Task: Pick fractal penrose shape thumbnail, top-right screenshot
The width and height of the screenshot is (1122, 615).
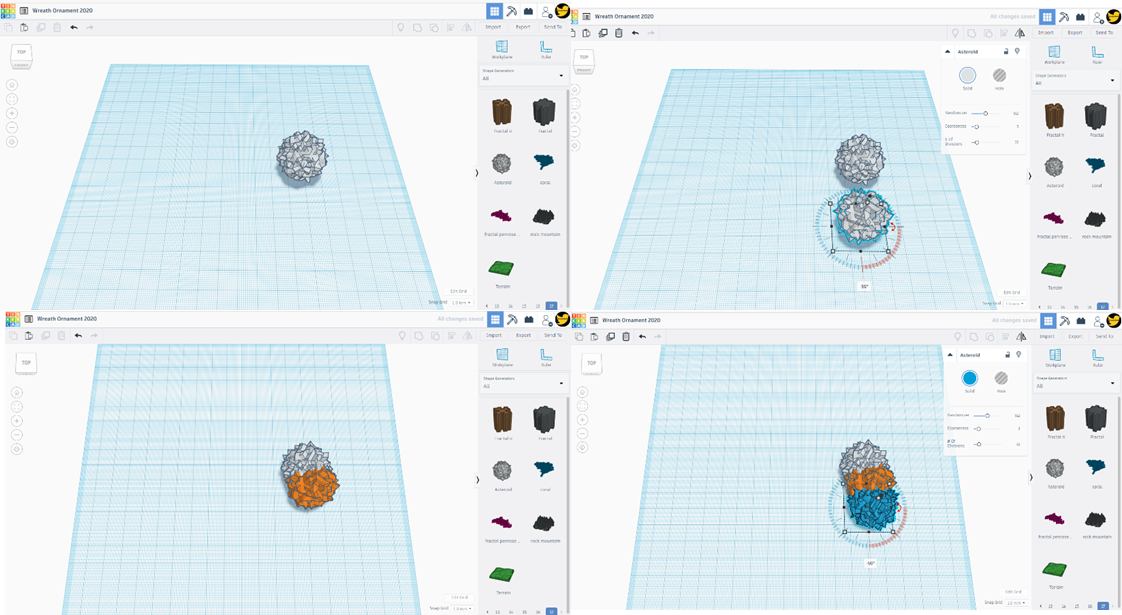Action: [x=1053, y=218]
